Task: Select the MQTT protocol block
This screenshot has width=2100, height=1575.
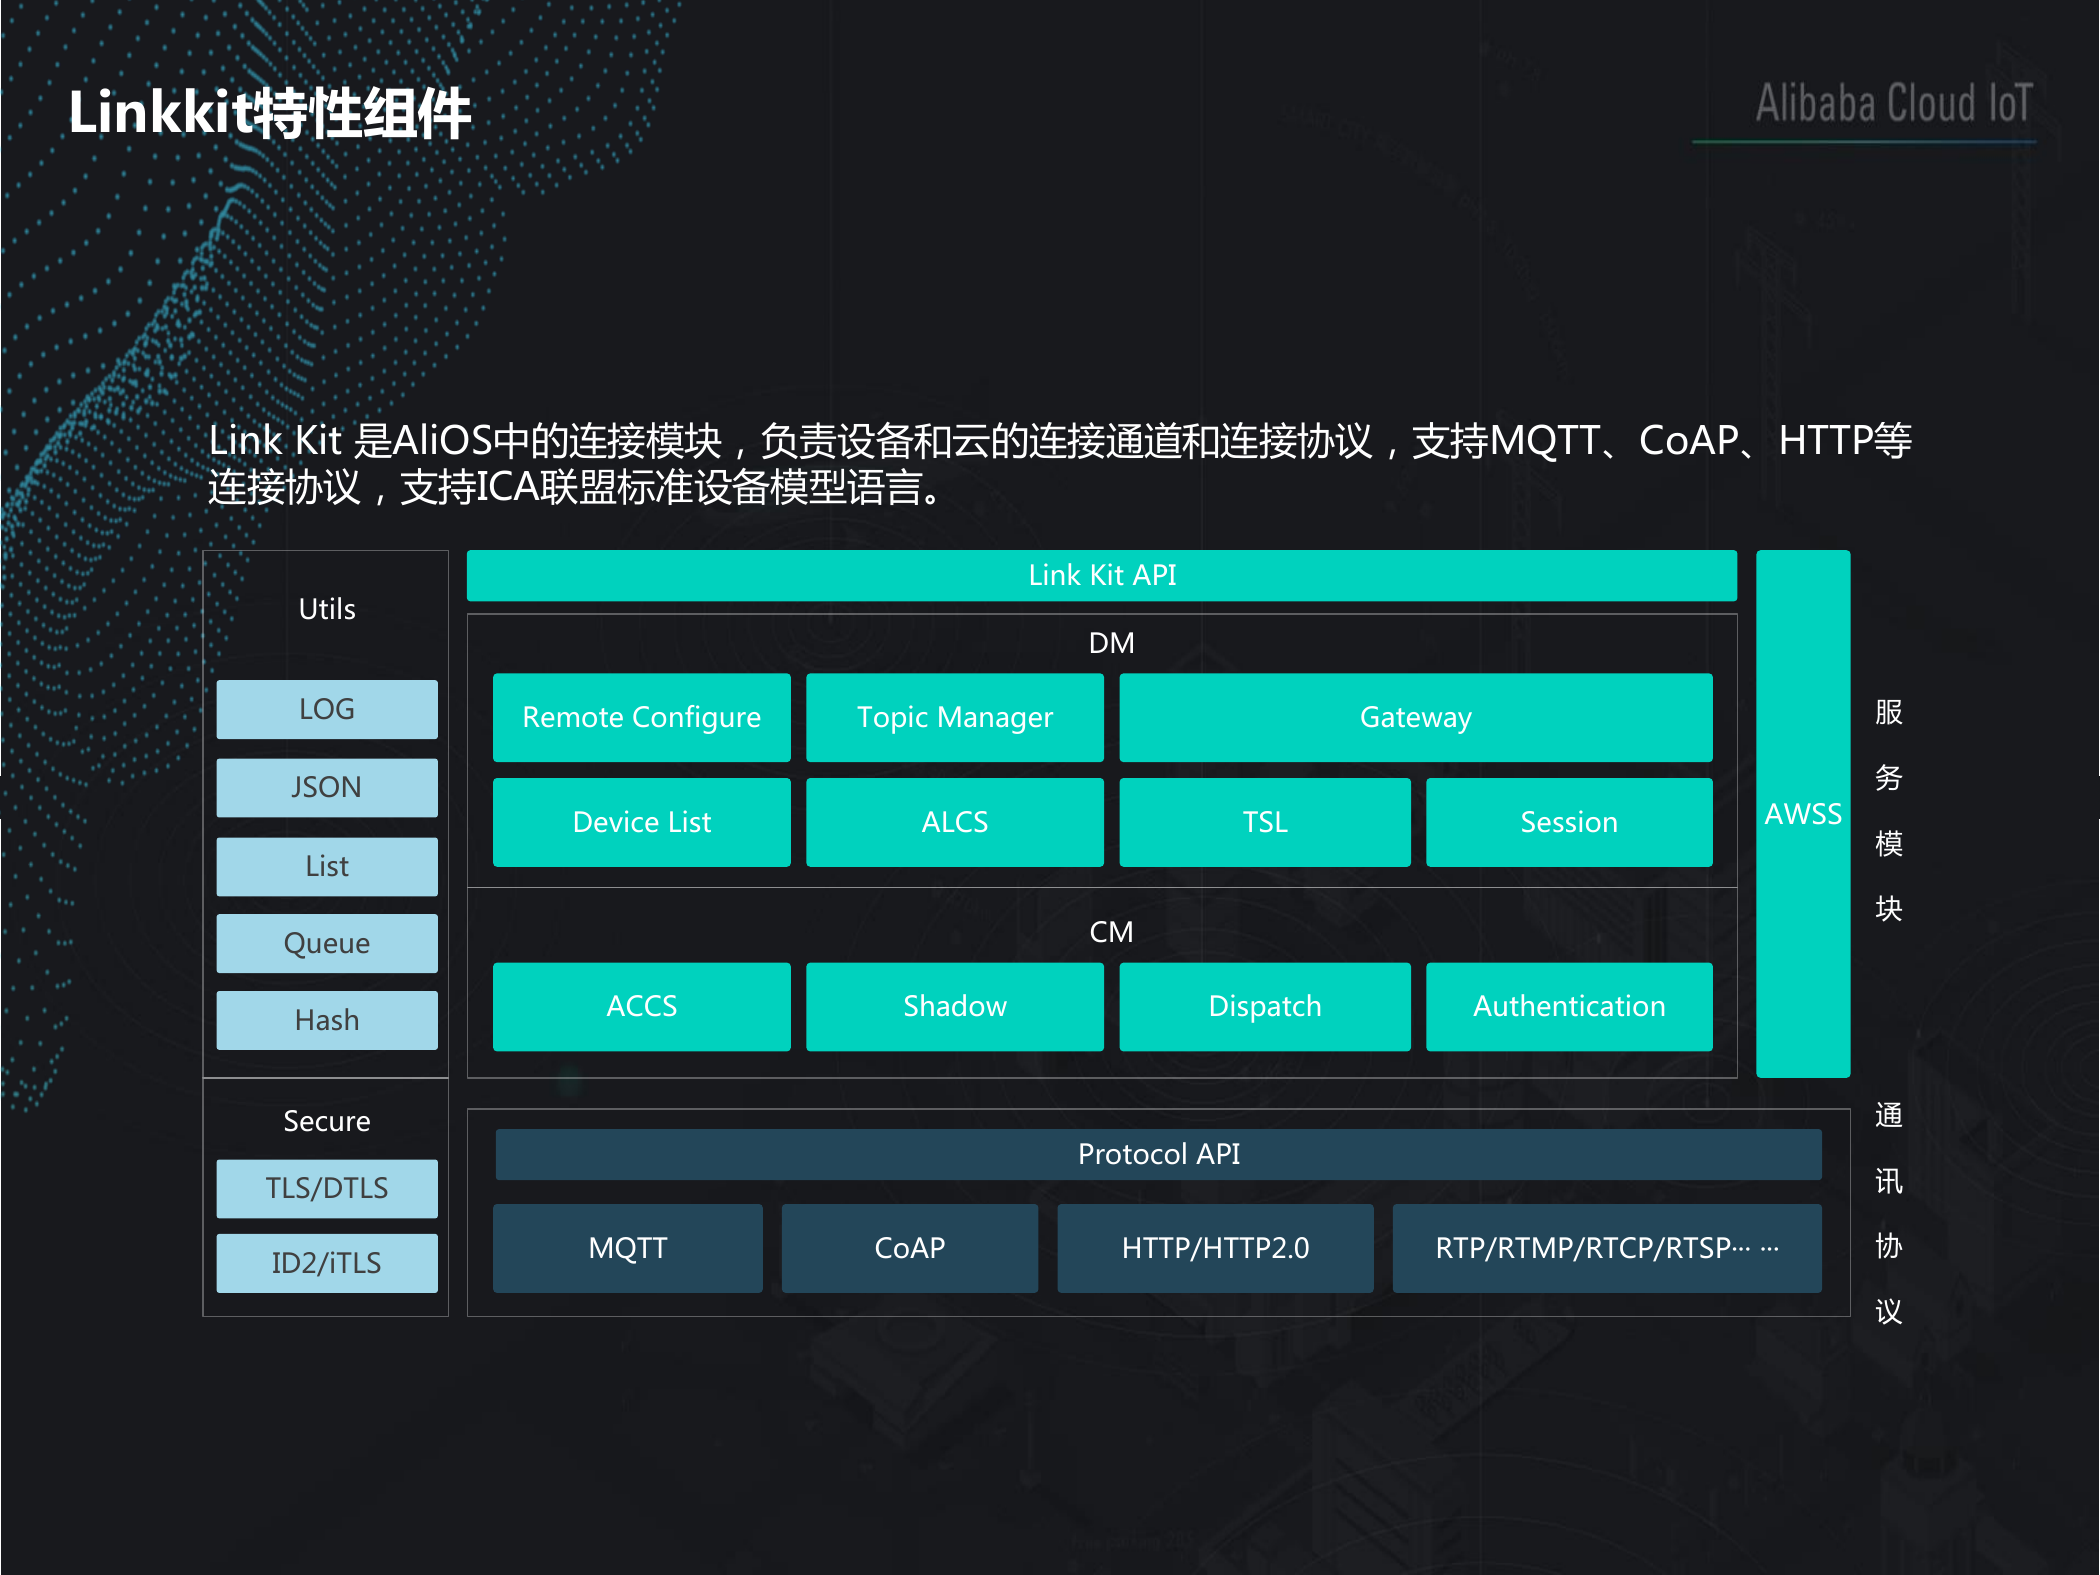Action: (x=627, y=1248)
